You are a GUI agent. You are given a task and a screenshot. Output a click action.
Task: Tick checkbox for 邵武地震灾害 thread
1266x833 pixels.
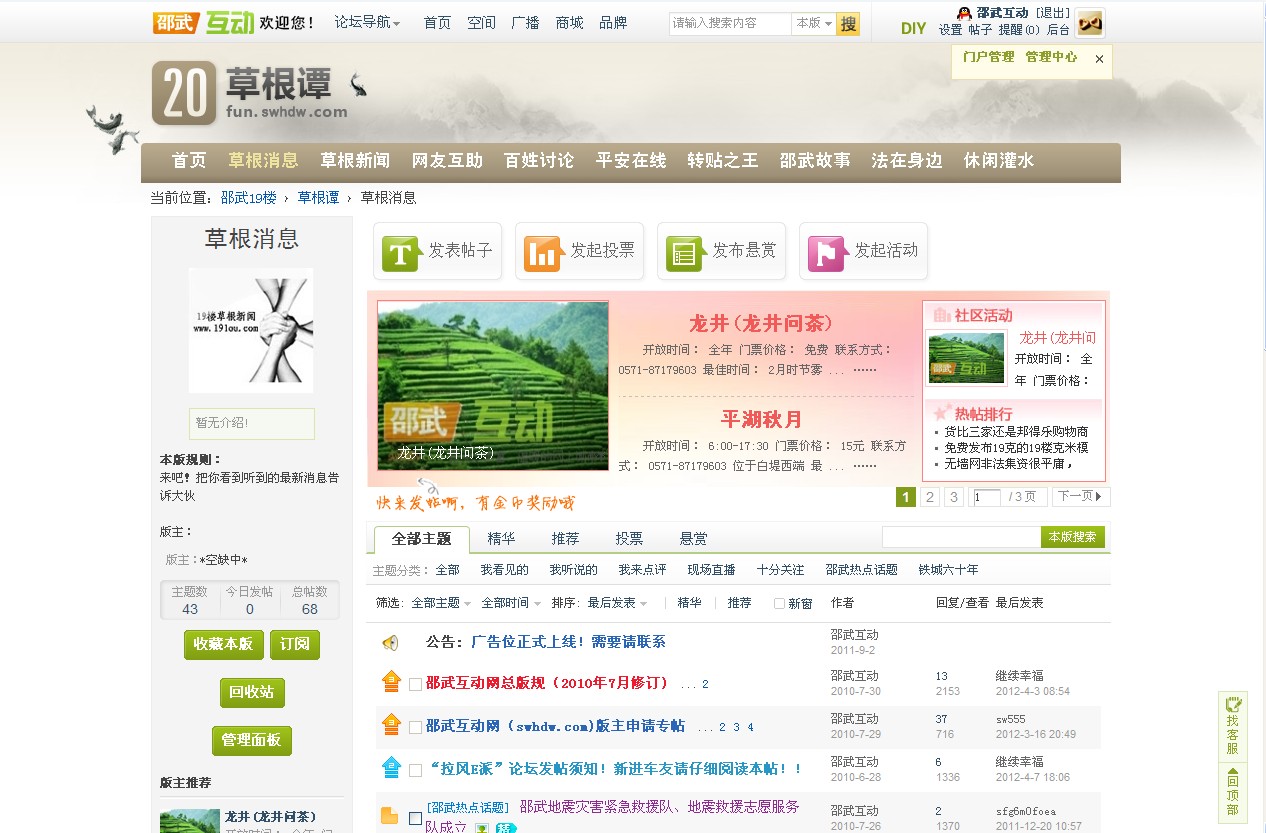415,818
